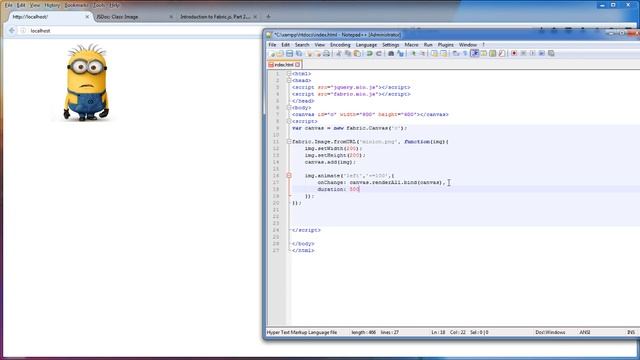The width and height of the screenshot is (640, 360).
Task: Create a new file in Notepad++ toolbar
Action: click(272, 53)
